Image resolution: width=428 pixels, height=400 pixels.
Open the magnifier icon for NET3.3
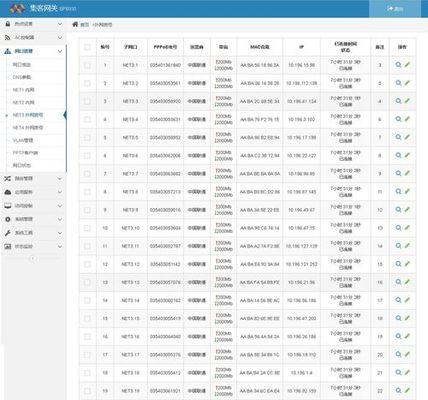(x=398, y=101)
